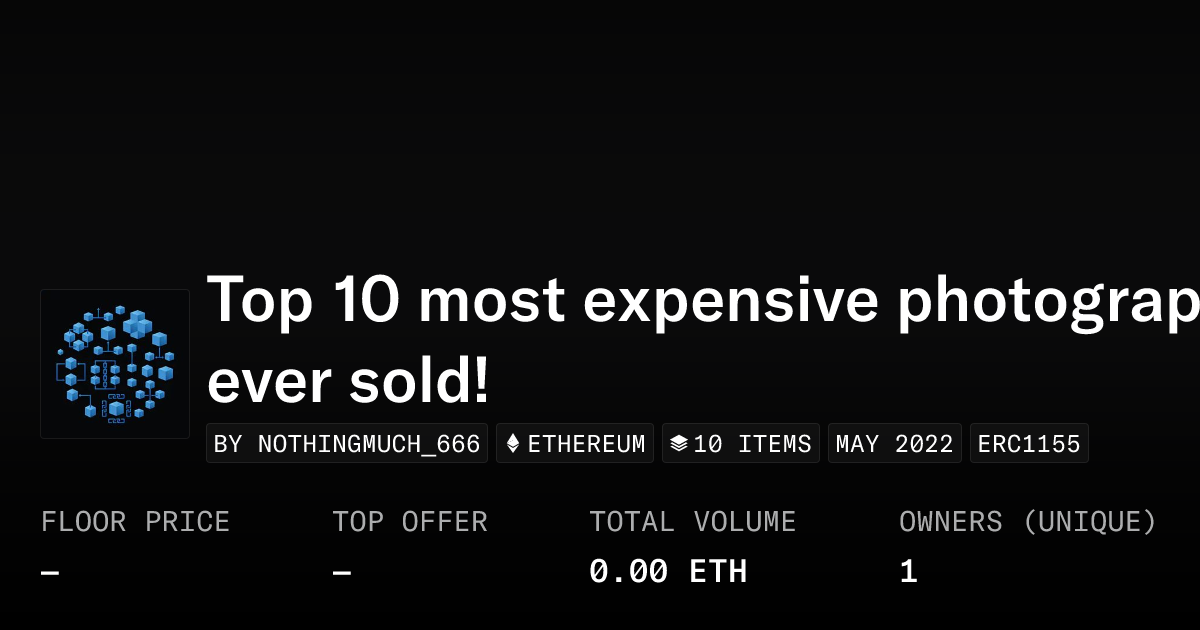Open the NOTHINGMUCH_666 creator profile link
1200x630 pixels.
tap(369, 444)
